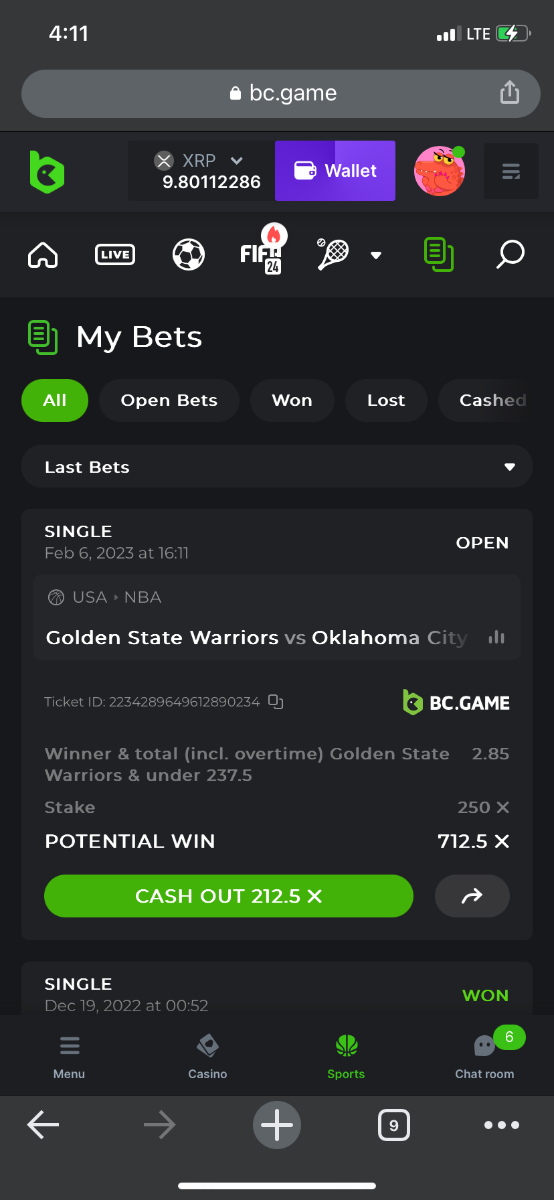The height and width of the screenshot is (1200, 554).
Task: Filter bets by Won
Action: click(292, 400)
